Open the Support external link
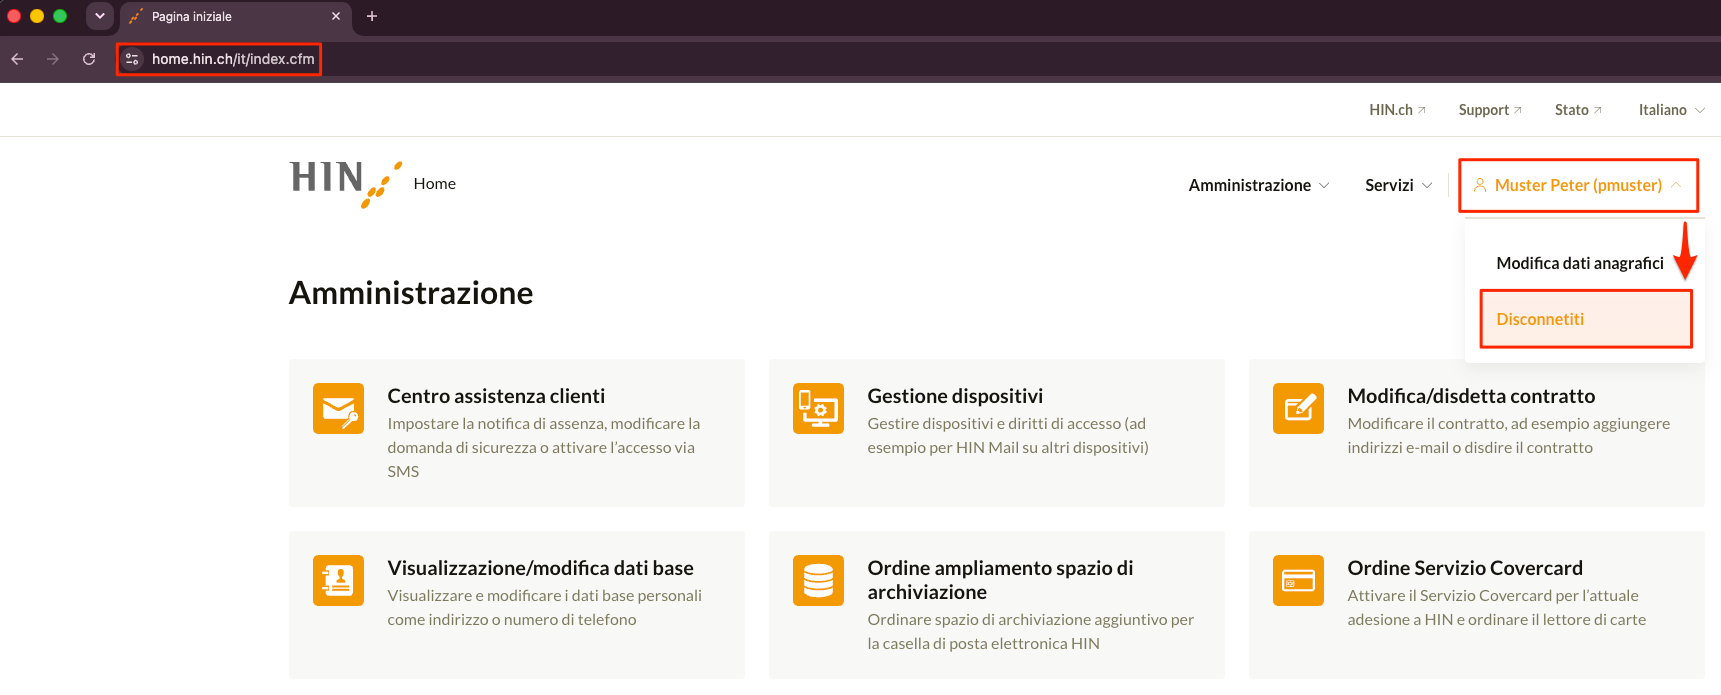1721x695 pixels. [1490, 110]
